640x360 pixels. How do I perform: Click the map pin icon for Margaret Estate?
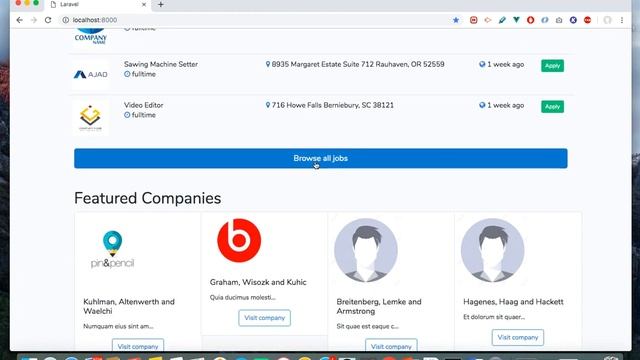pyautogui.click(x=268, y=64)
